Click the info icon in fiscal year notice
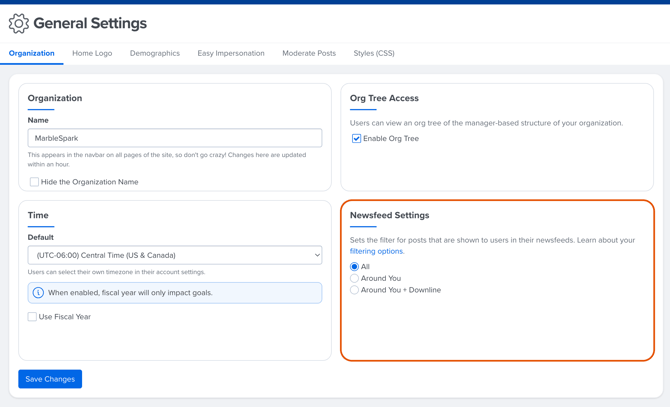Screen dimensions: 670x407 38,293
